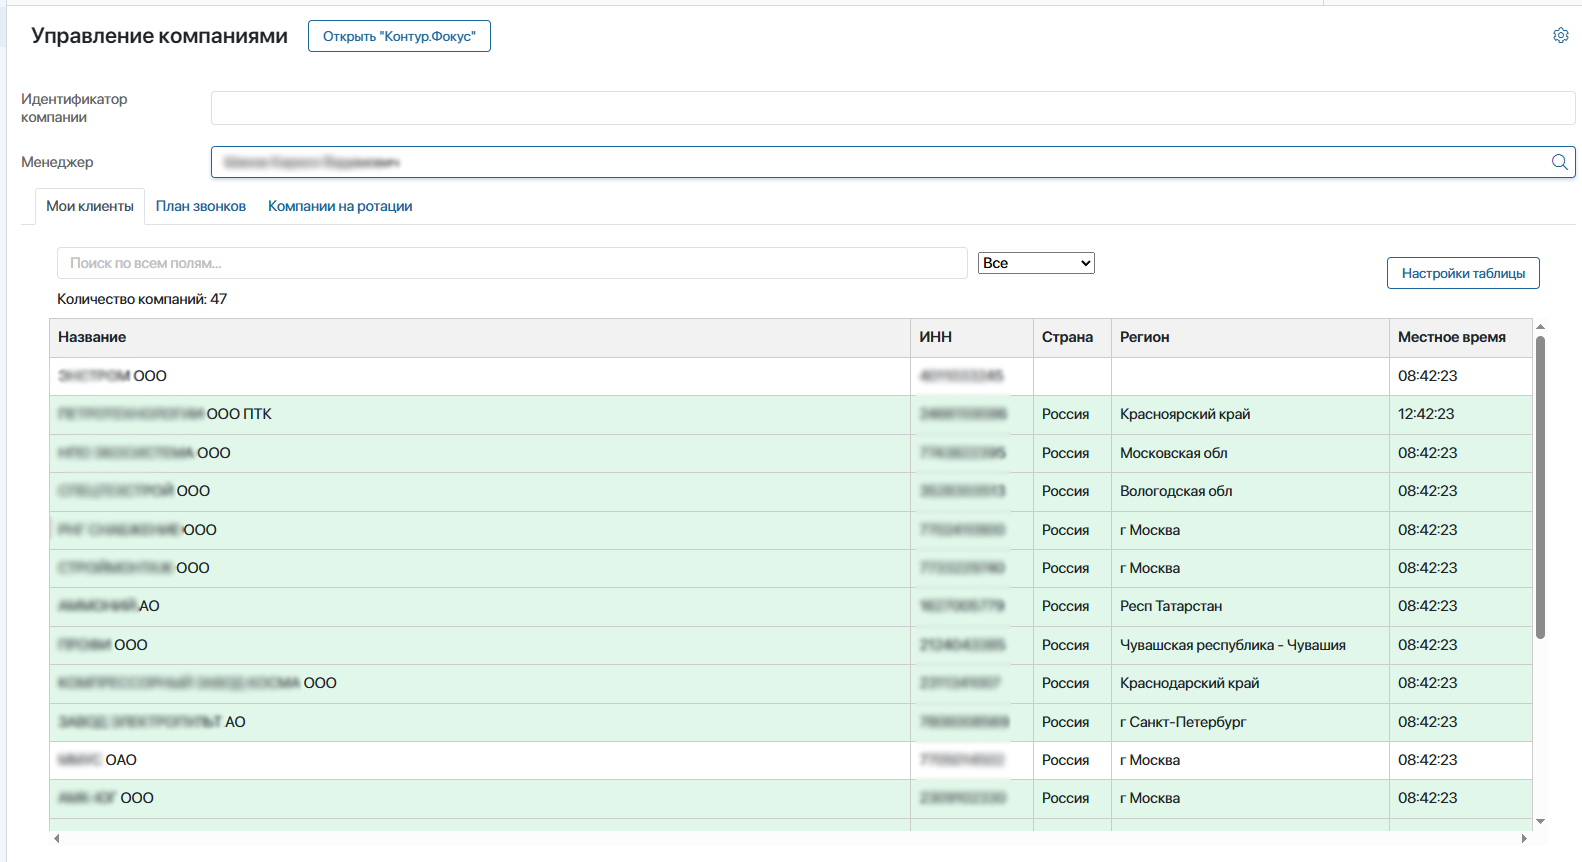The height and width of the screenshot is (862, 1582).
Task: Focus the "Менеджер" input field
Action: [878, 162]
